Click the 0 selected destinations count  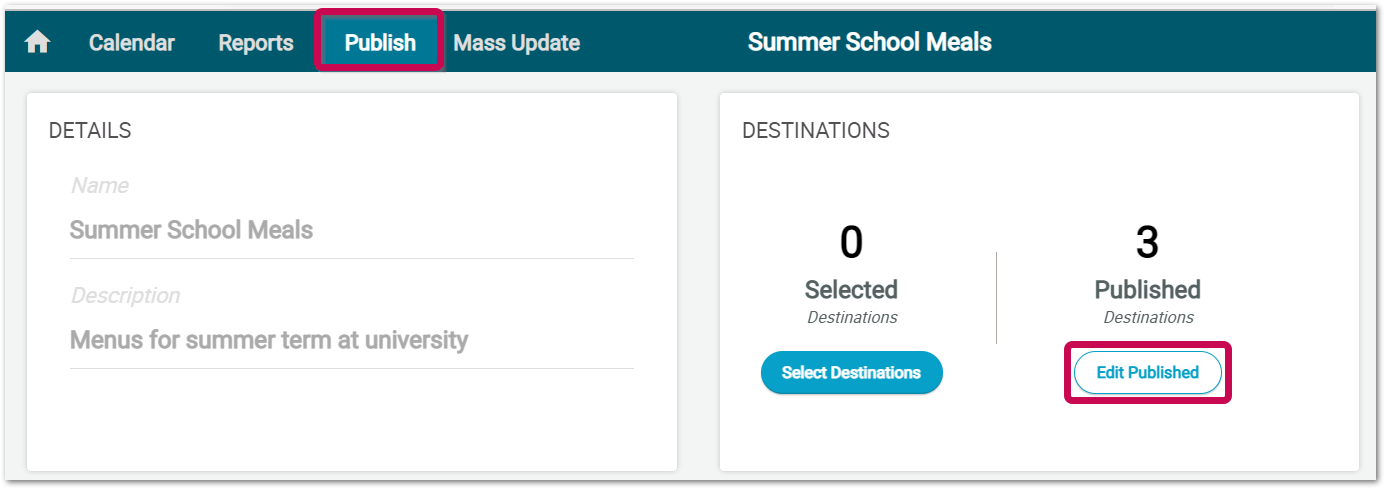pyautogui.click(x=851, y=243)
